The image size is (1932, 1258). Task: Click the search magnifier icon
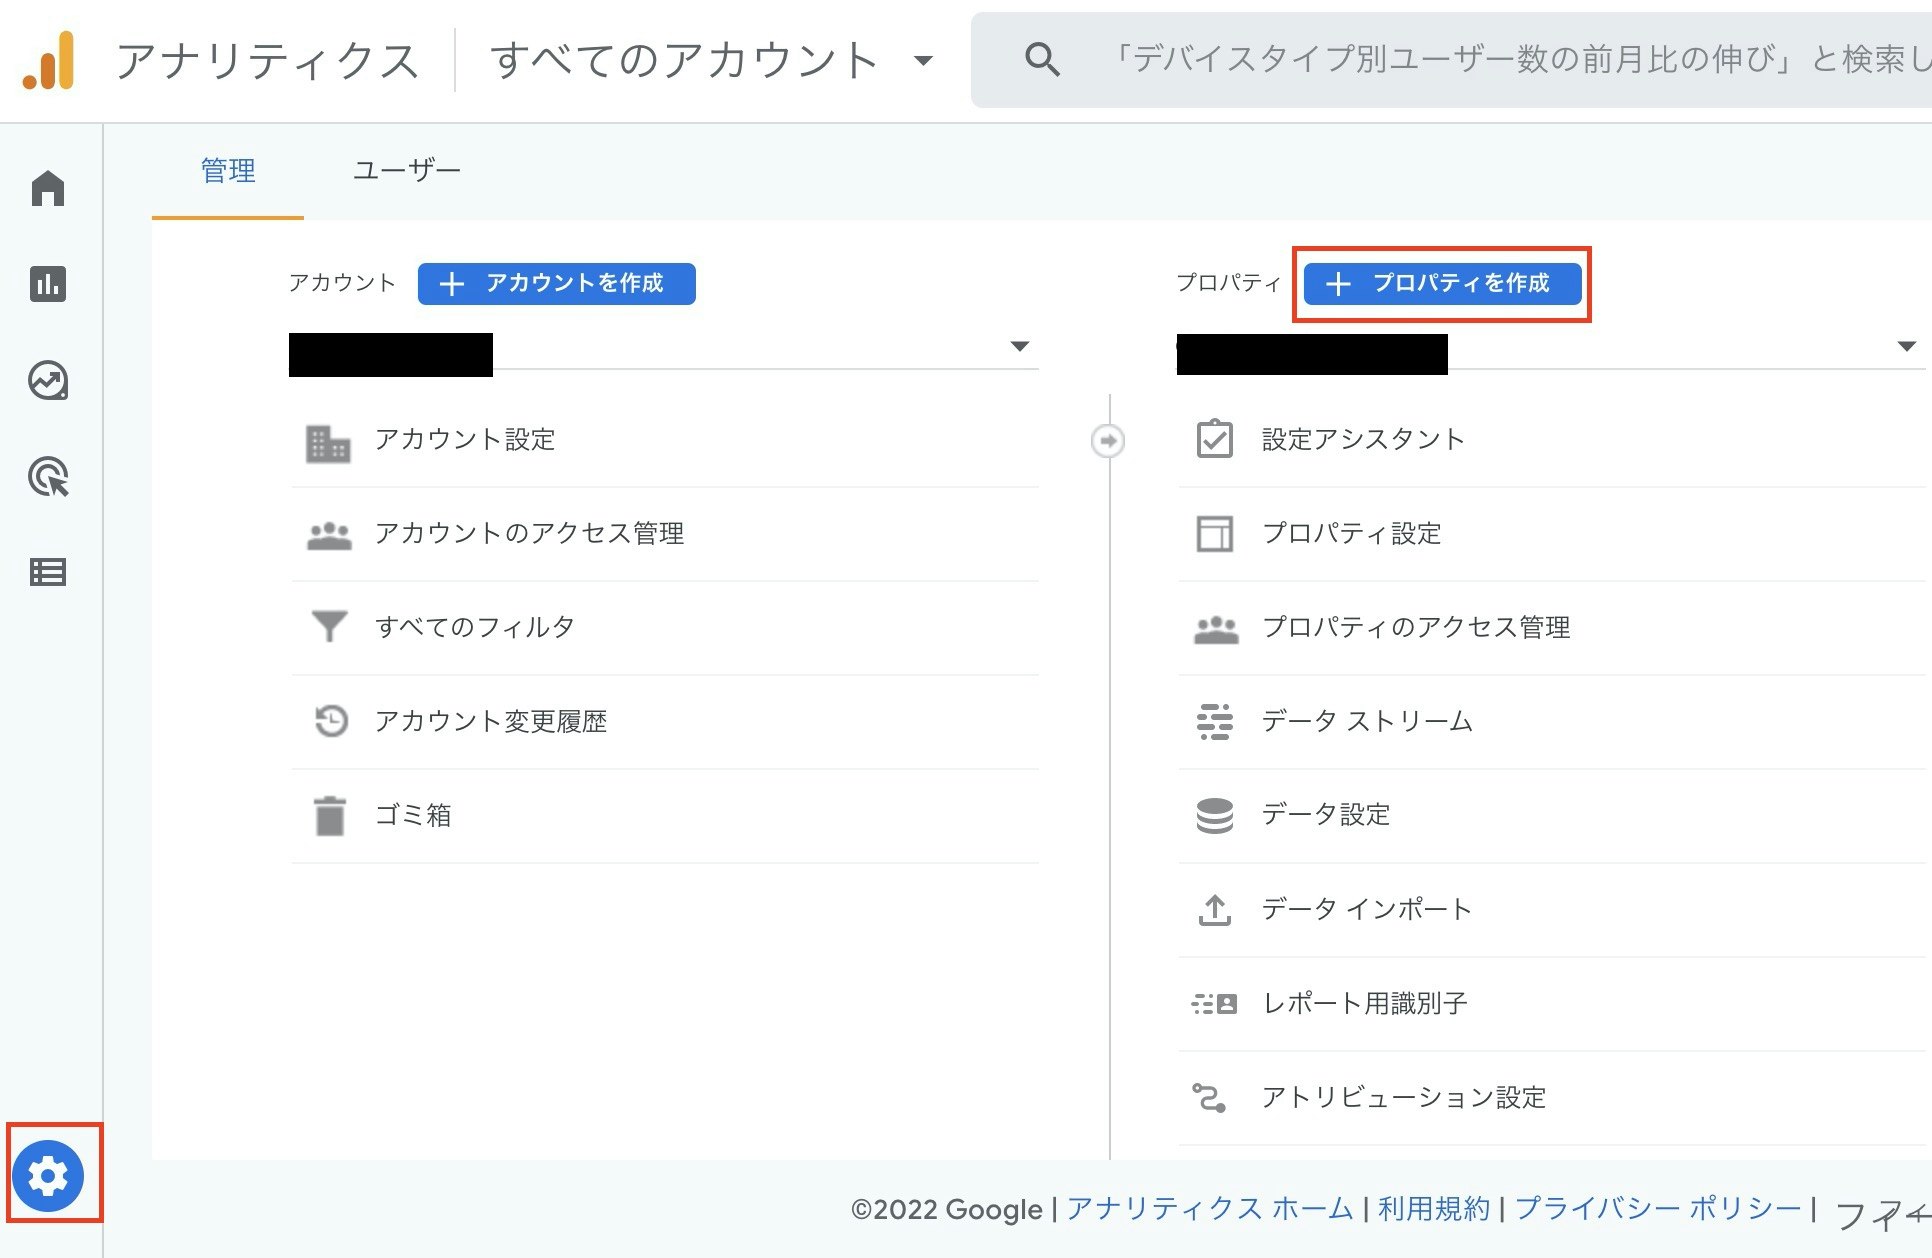[1041, 60]
